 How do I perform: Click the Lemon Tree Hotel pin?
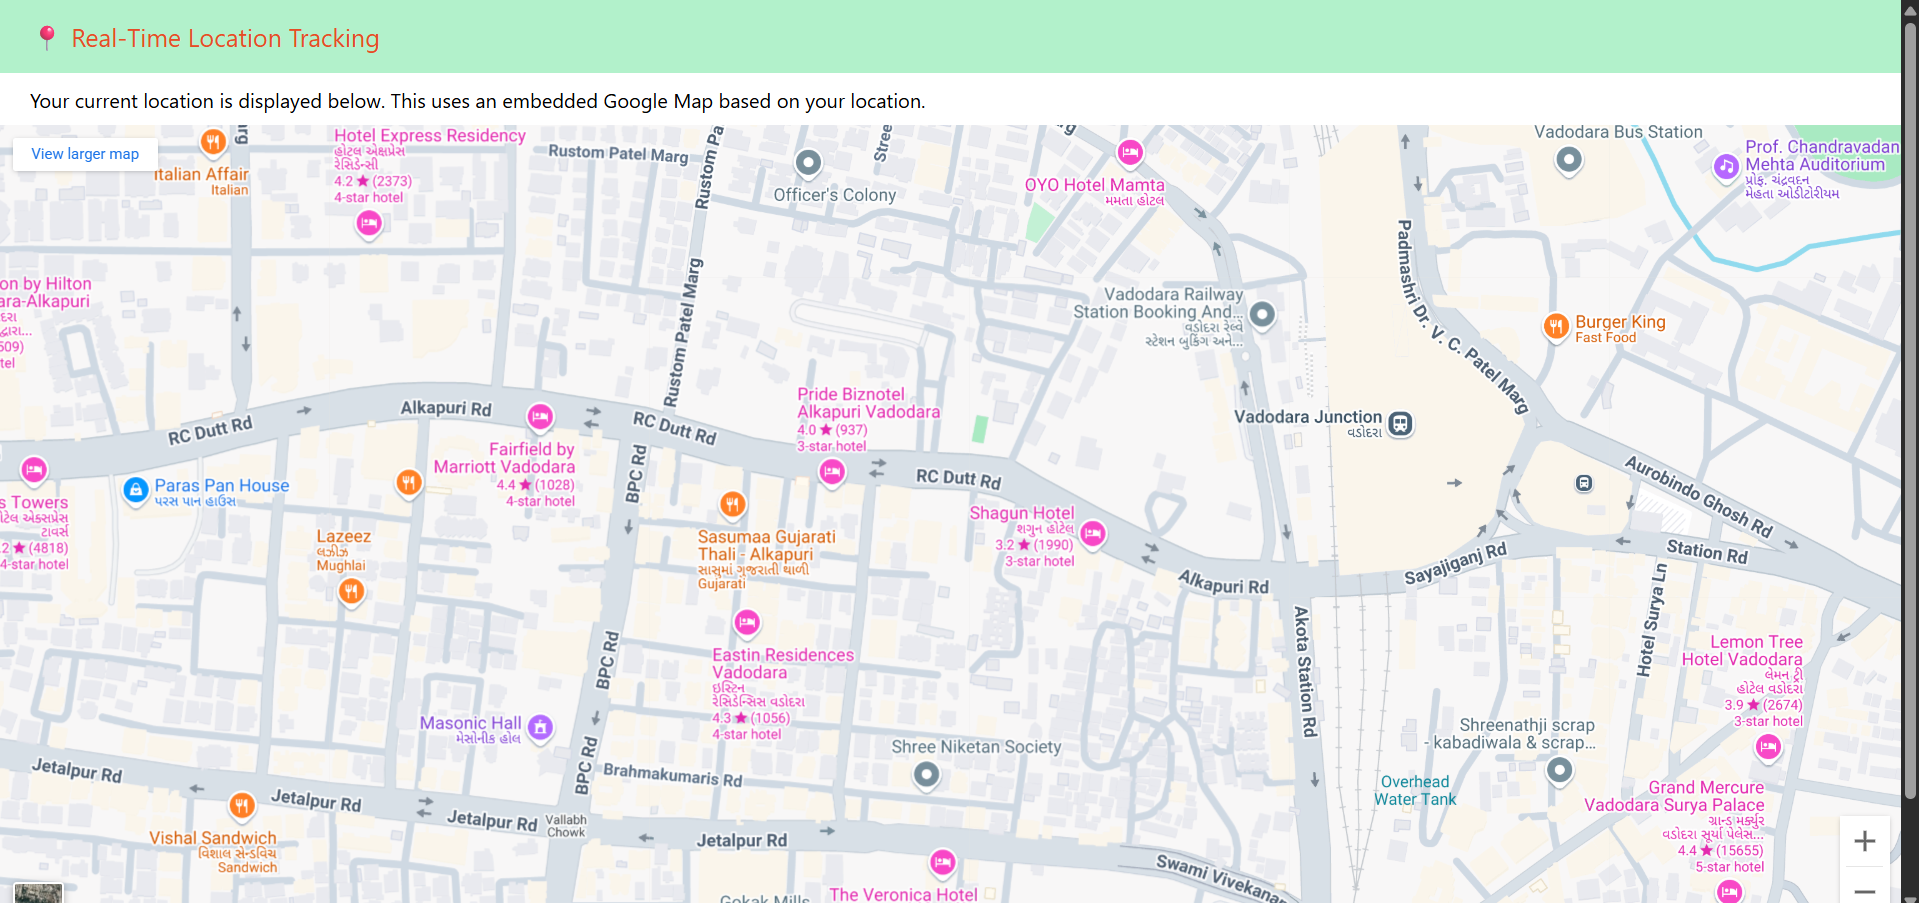[1769, 747]
